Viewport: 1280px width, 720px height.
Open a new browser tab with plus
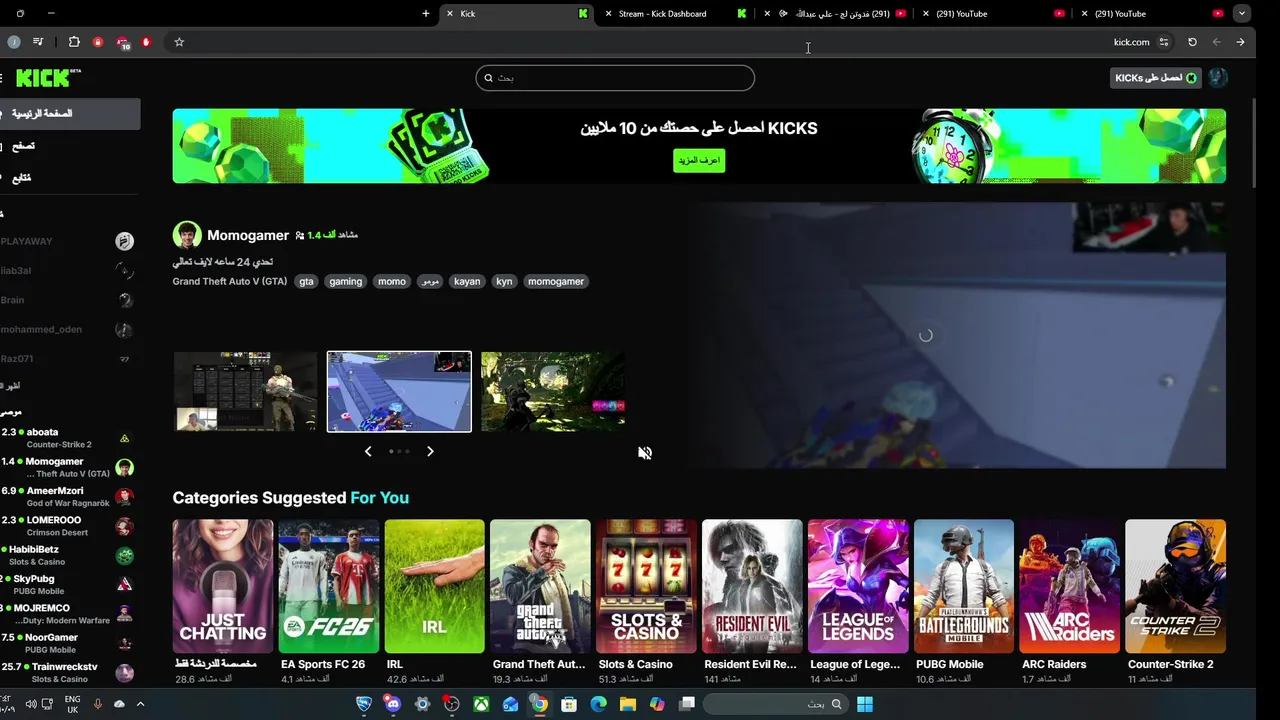point(426,14)
